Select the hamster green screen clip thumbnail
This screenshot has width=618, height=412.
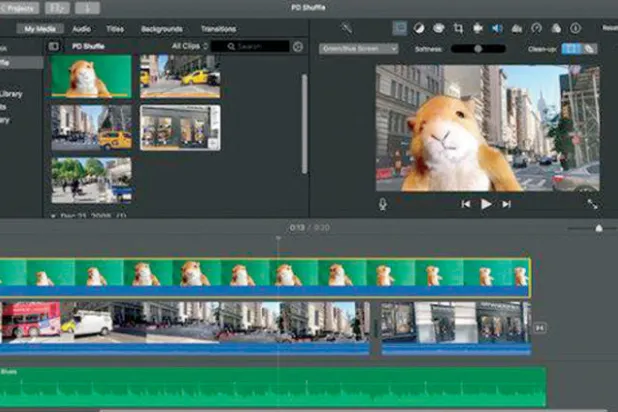pyautogui.click(x=89, y=77)
